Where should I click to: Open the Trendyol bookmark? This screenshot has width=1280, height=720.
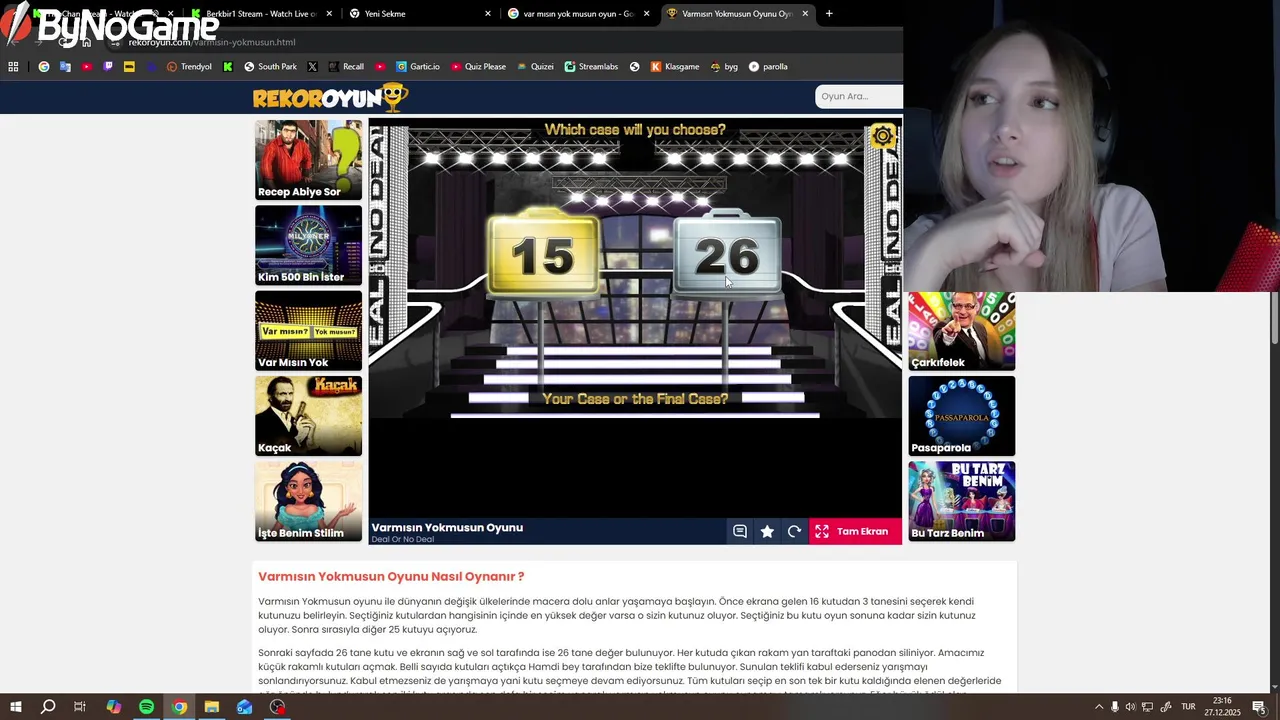point(189,67)
